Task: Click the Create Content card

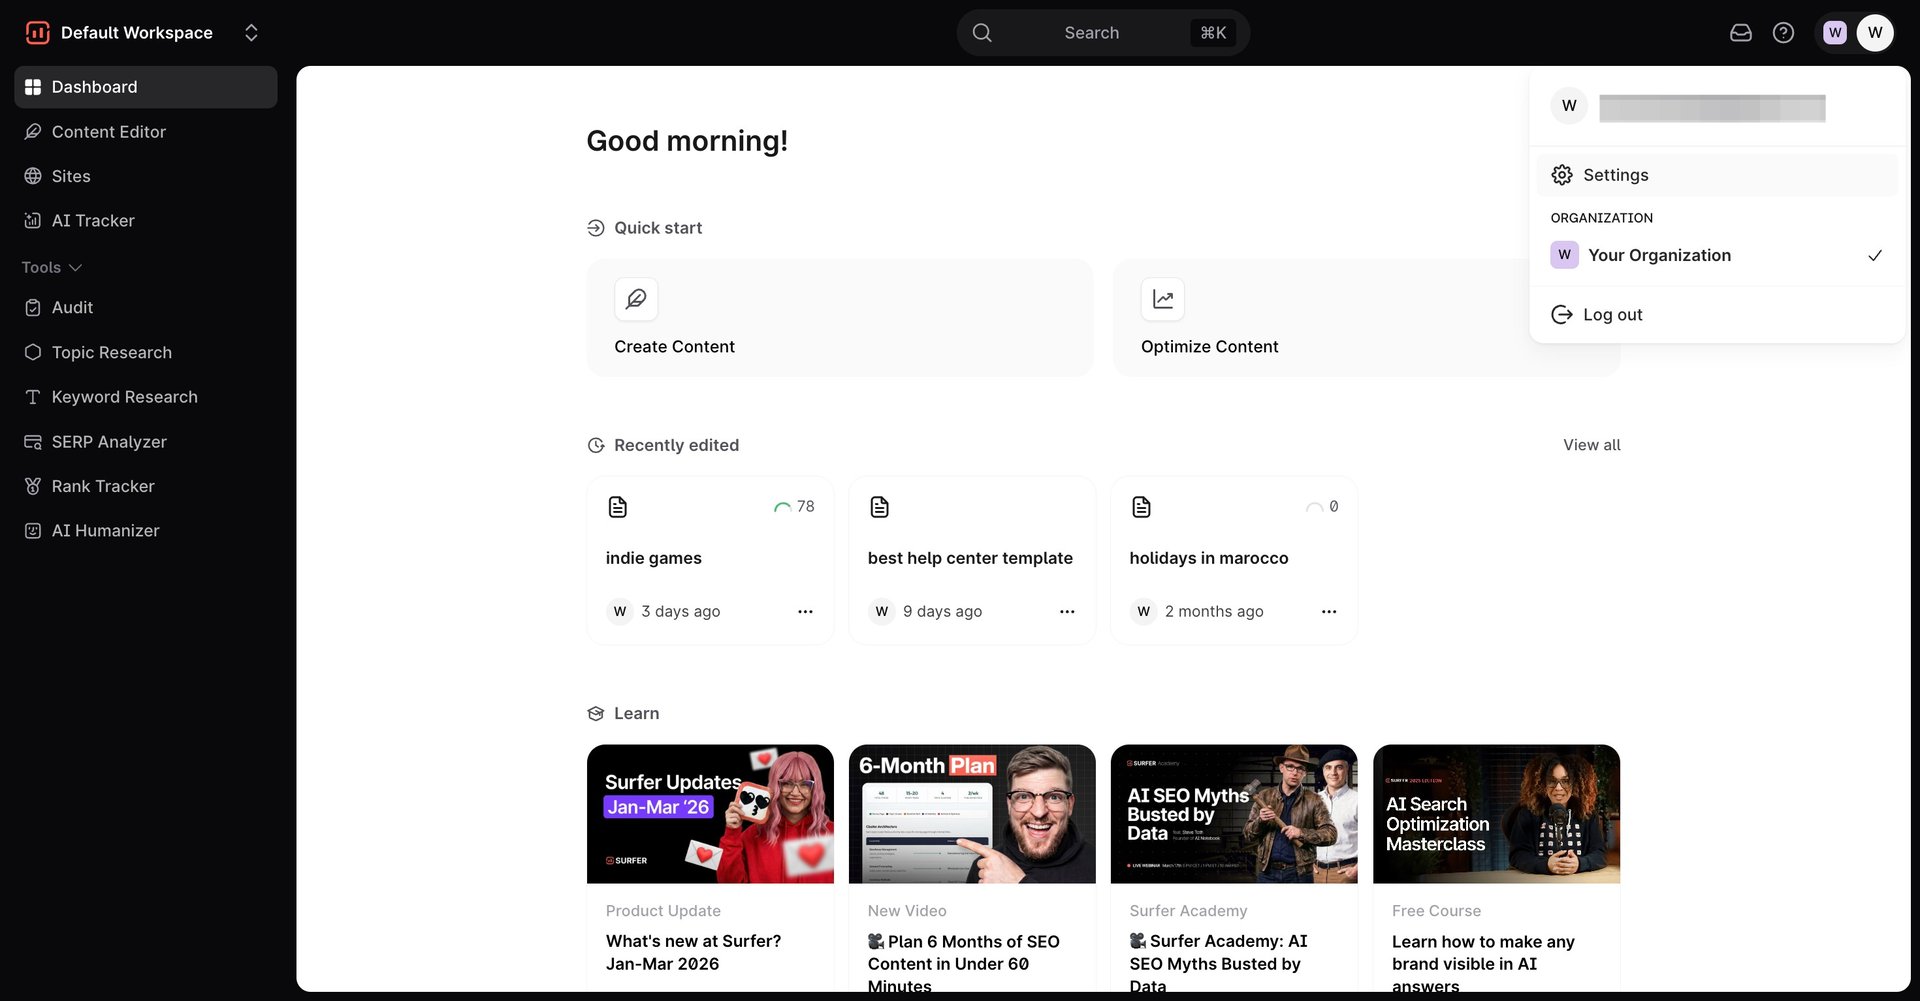Action: point(839,318)
